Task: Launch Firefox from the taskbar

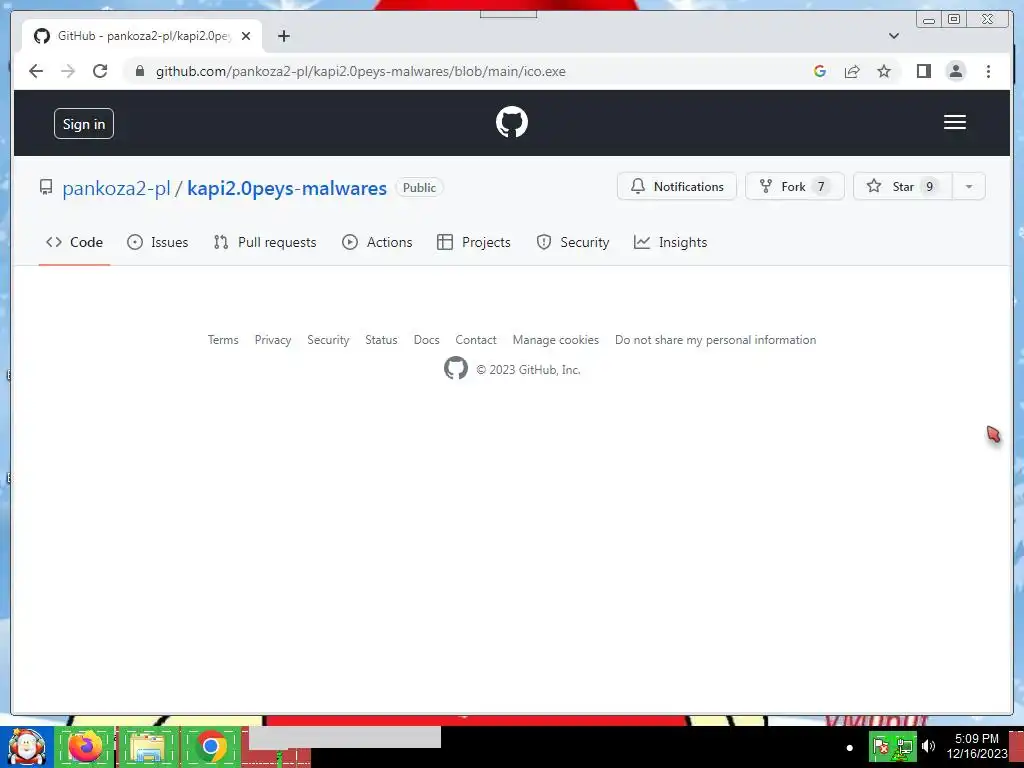Action: pyautogui.click(x=85, y=747)
